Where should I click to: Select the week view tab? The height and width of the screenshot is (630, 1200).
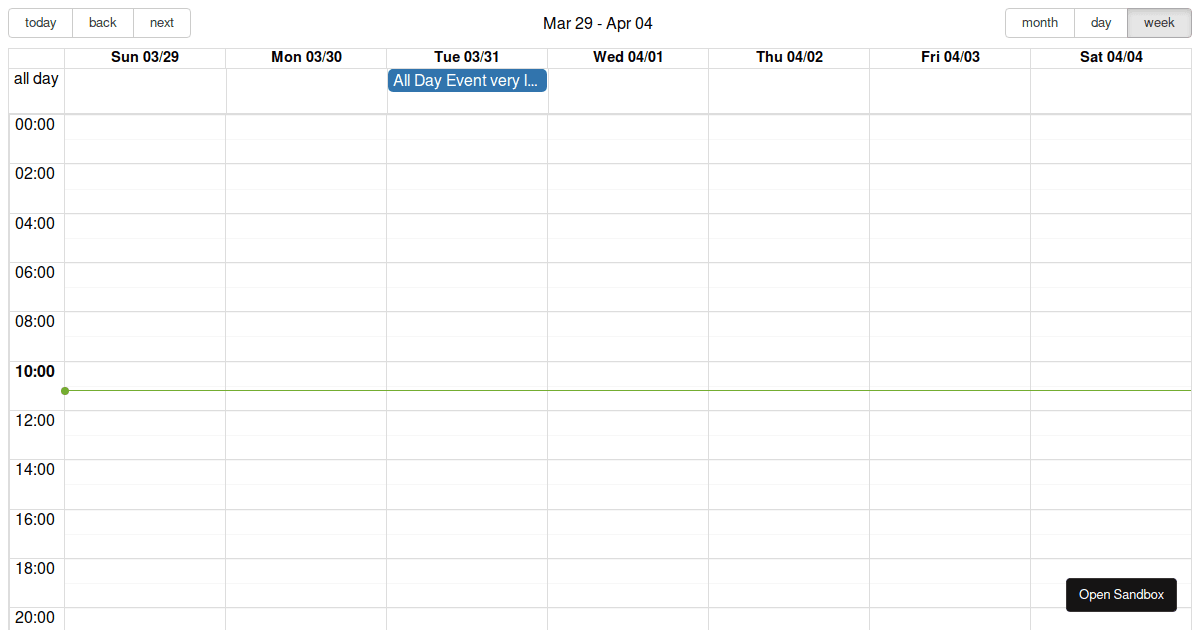click(1159, 23)
